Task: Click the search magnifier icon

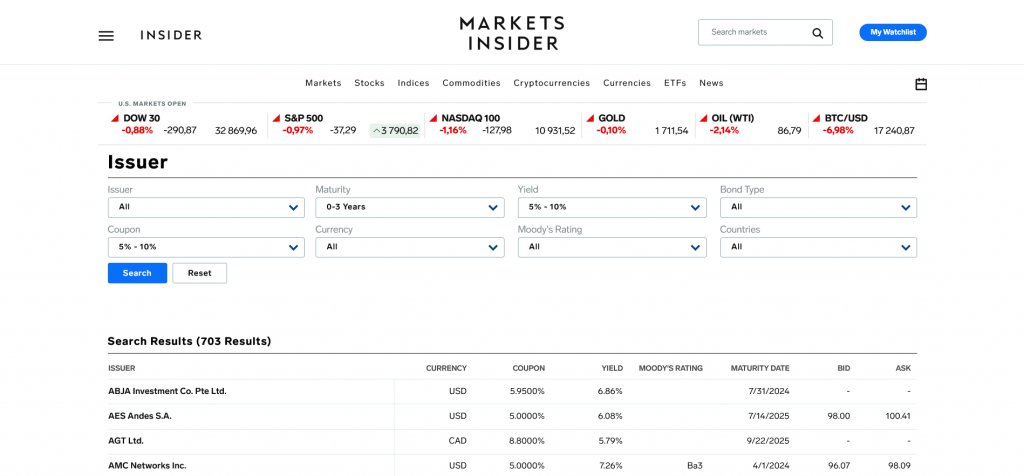Action: click(x=818, y=33)
